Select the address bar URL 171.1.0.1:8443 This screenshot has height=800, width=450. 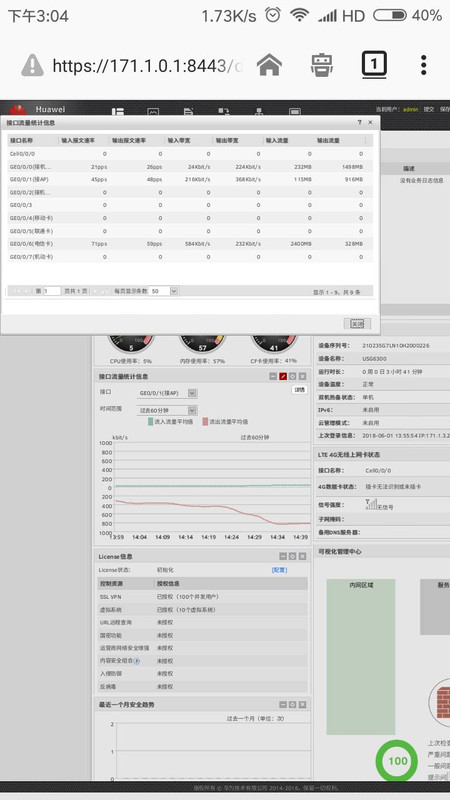(145, 65)
